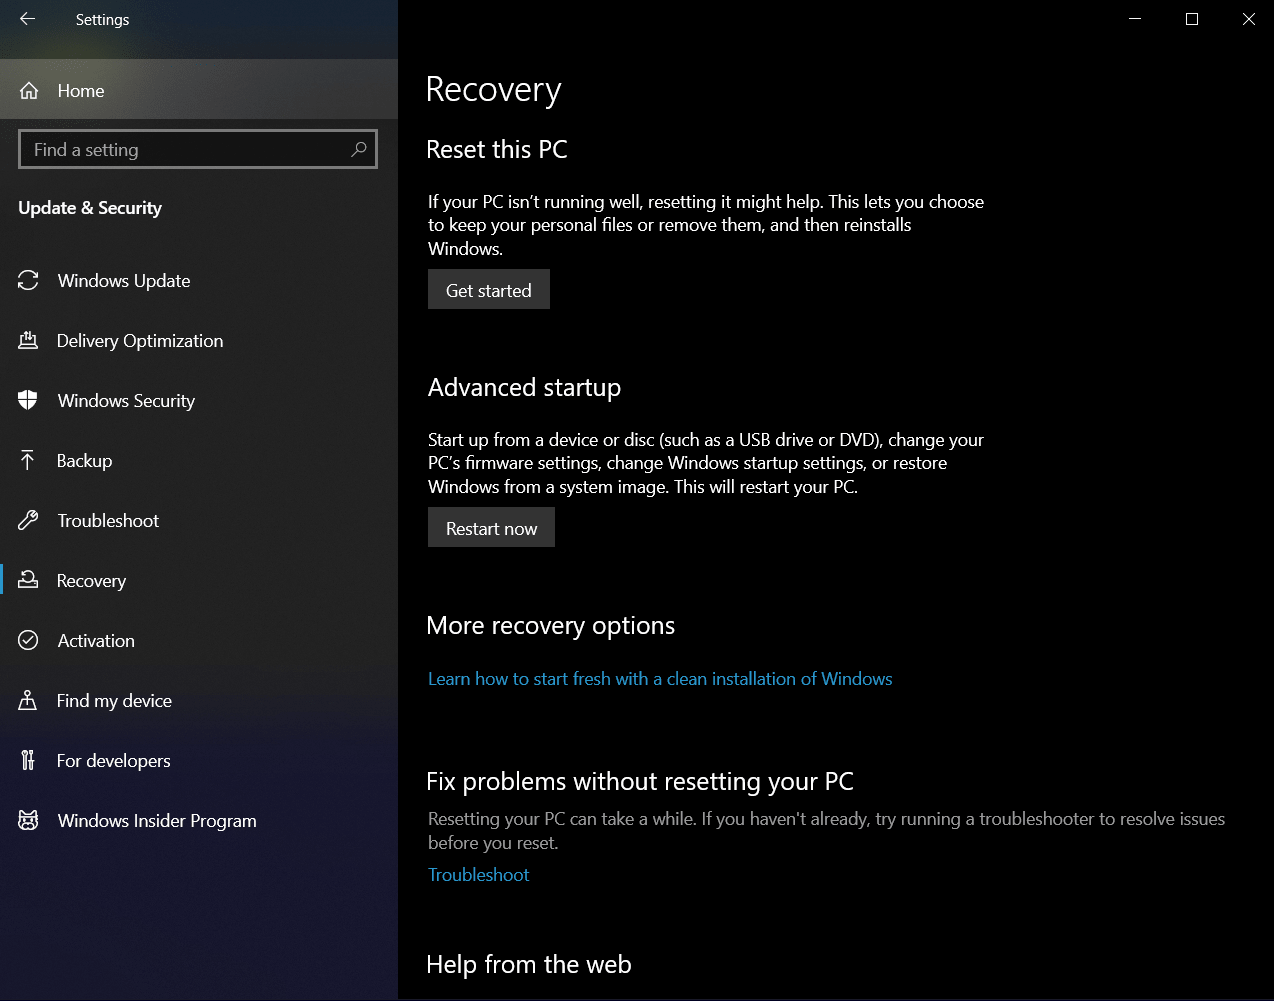
Task: Click the Settings window title text
Action: coord(102,20)
